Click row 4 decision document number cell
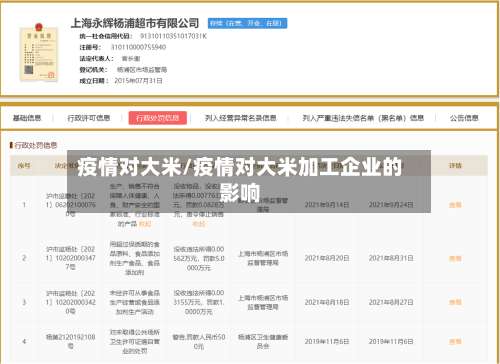The image size is (500, 364). click(x=71, y=342)
